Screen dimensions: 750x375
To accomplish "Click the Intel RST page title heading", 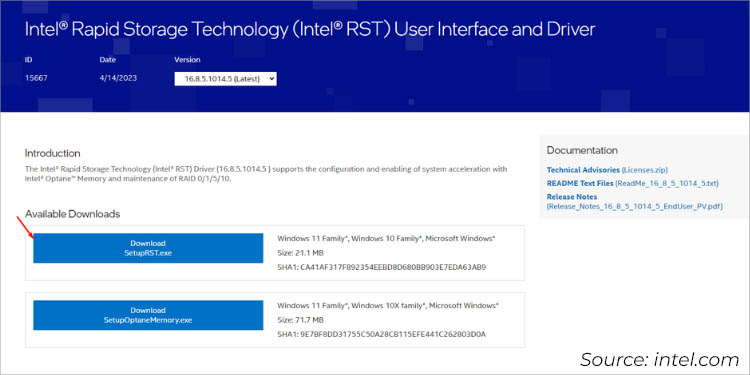I will [310, 30].
